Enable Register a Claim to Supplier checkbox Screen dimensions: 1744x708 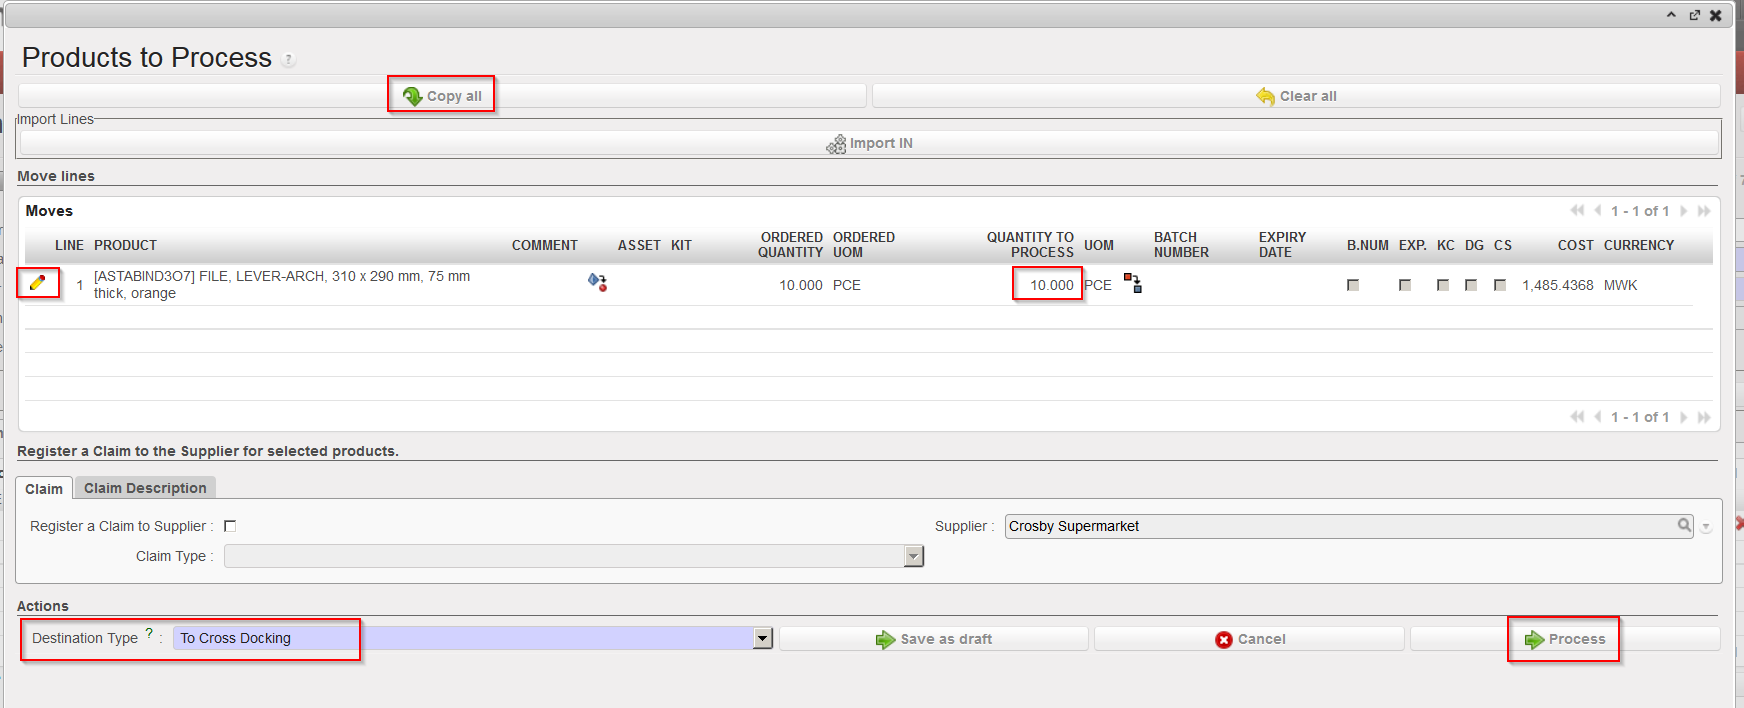pyautogui.click(x=230, y=526)
